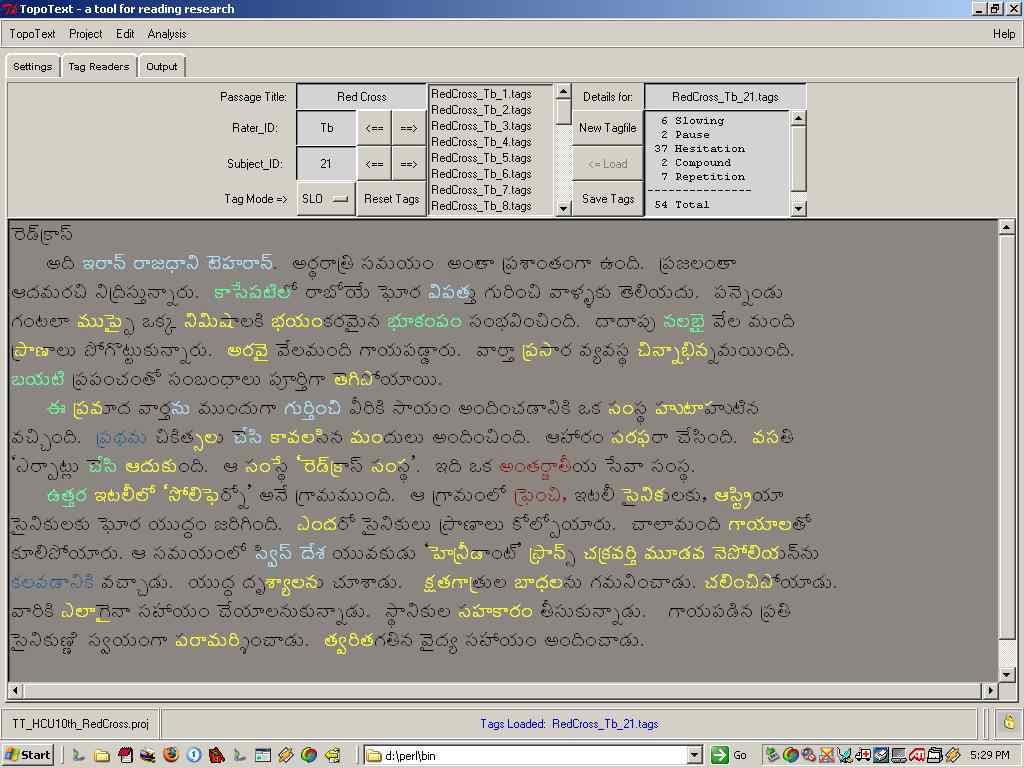Select RedCross_Tb_6.tags in the file list

click(481, 174)
